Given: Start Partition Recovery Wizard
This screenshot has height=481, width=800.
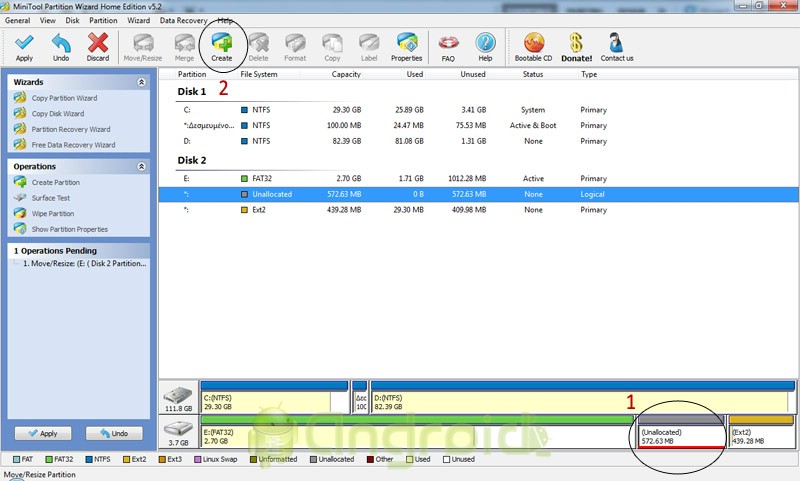Looking at the screenshot, I should [70, 130].
